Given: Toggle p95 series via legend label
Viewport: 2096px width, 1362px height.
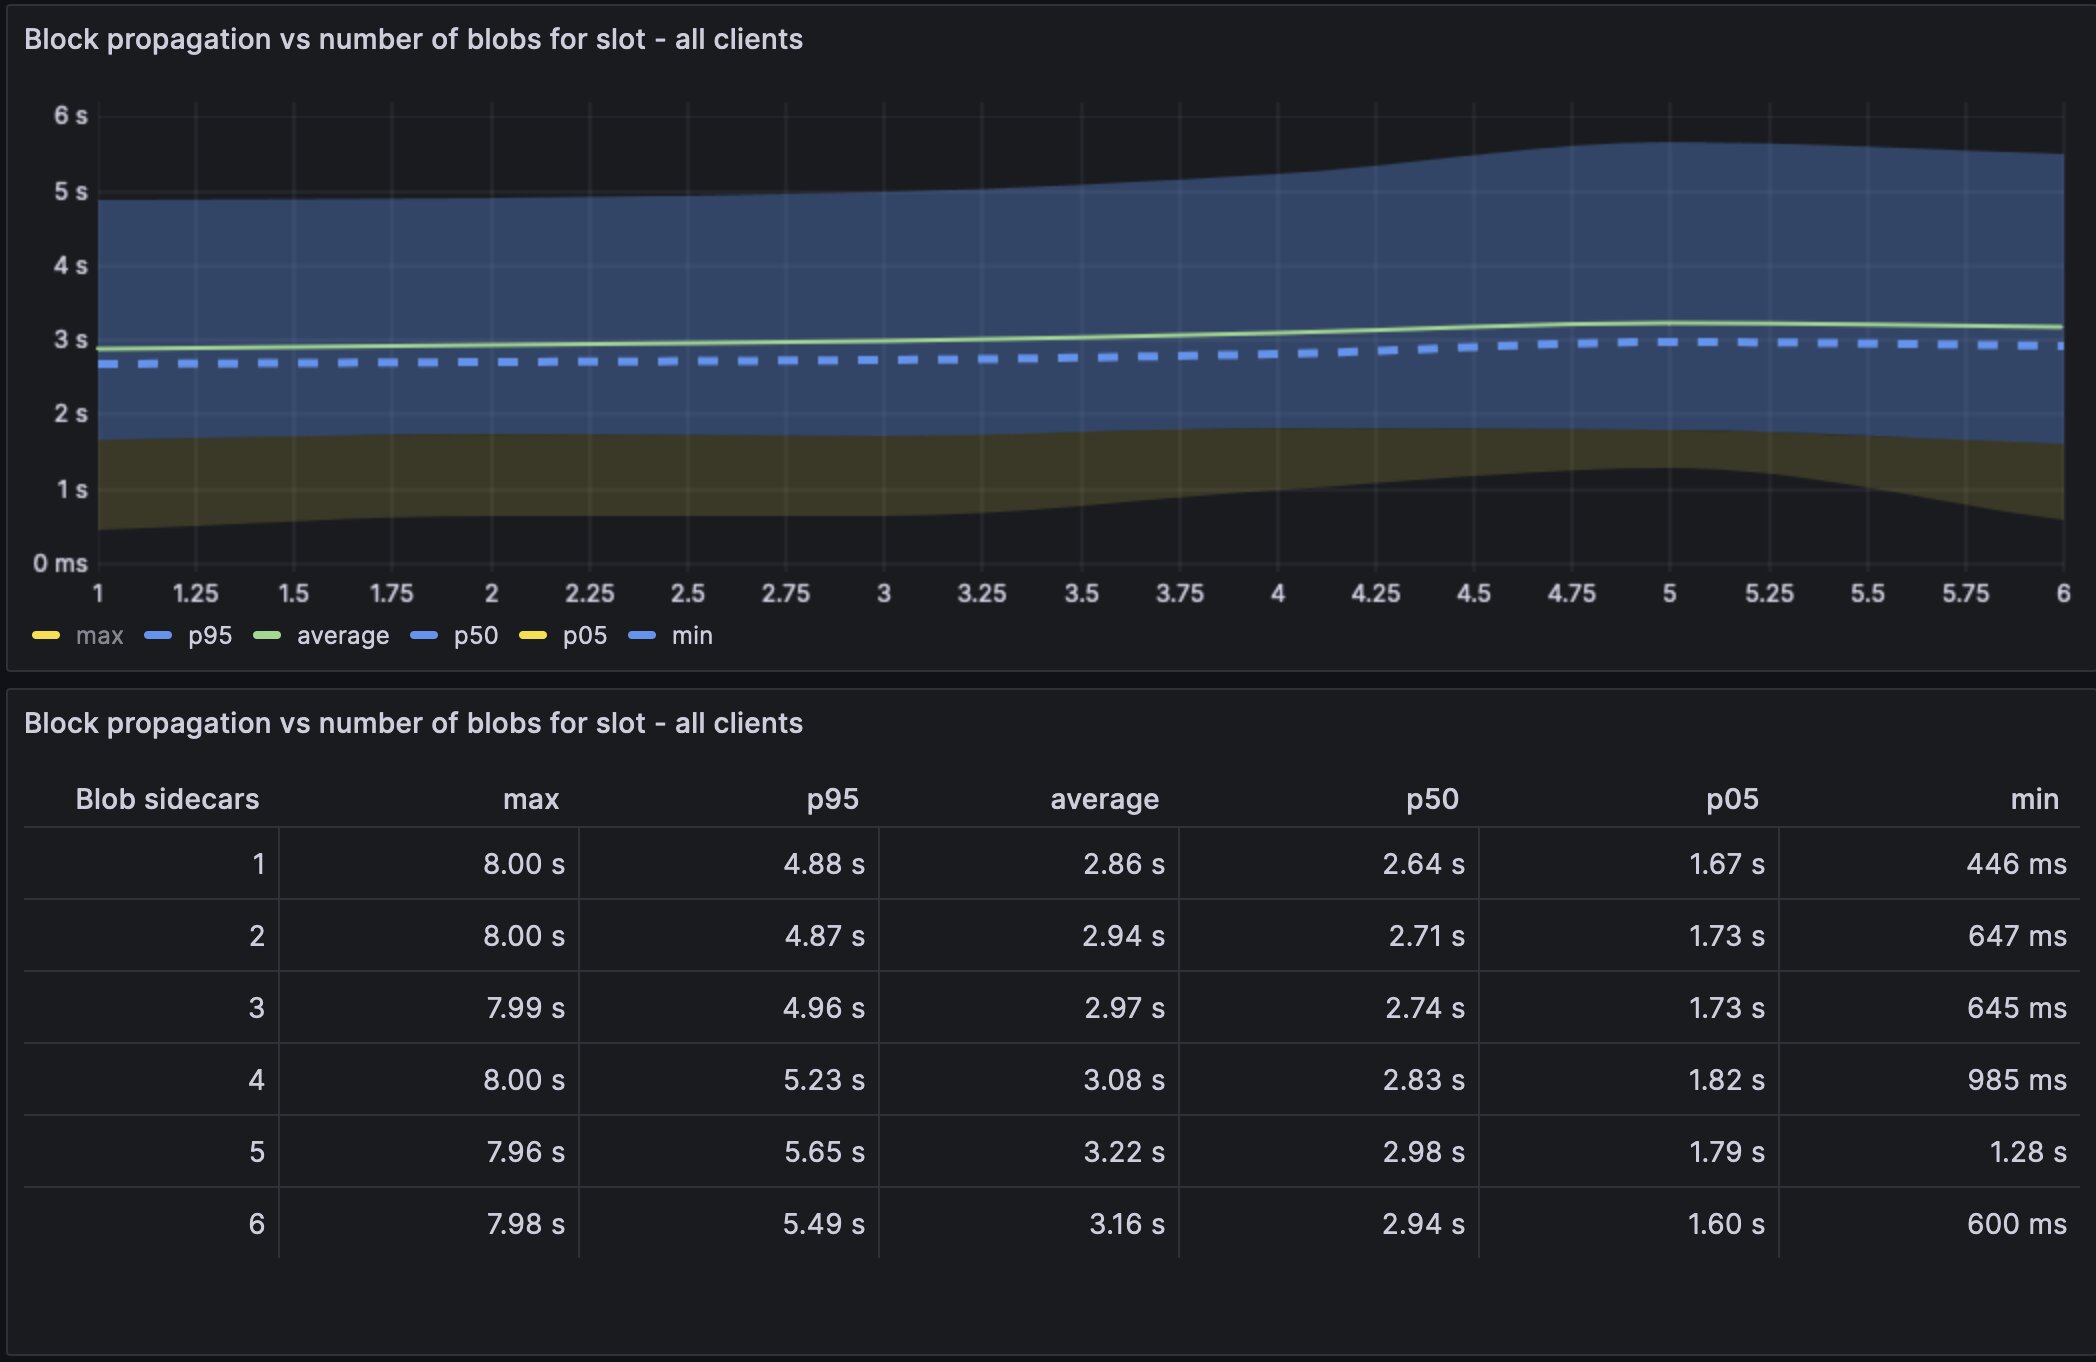Looking at the screenshot, I should tap(210, 636).
